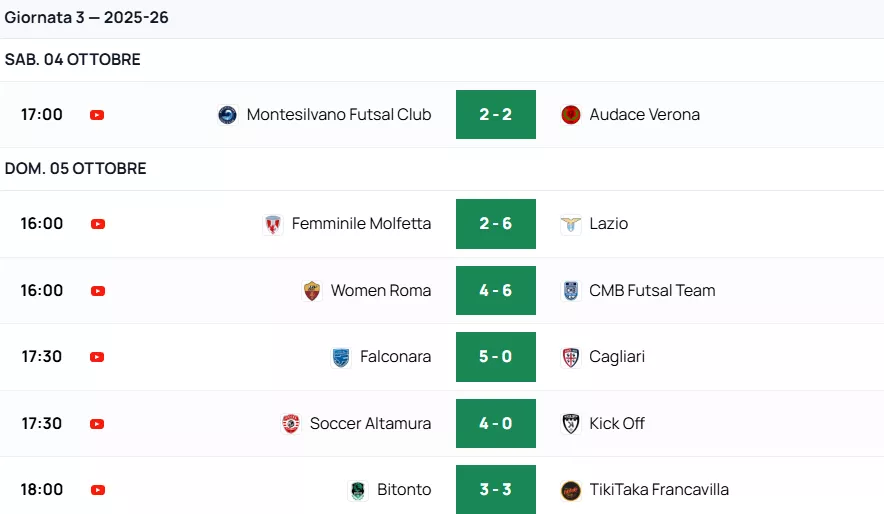Open YouTube stream for Bitonto match
Viewport: 884px width, 514px height.
[x=97, y=490]
